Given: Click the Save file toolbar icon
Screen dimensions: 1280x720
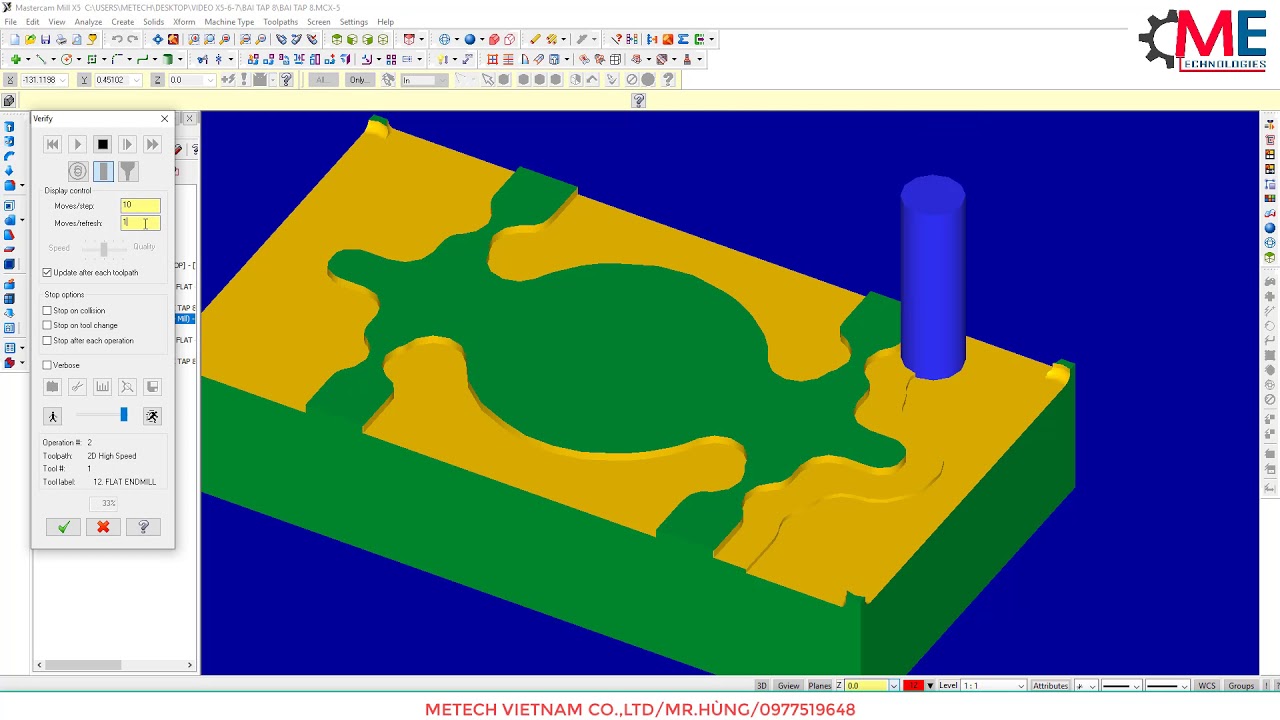Looking at the screenshot, I should [x=46, y=40].
